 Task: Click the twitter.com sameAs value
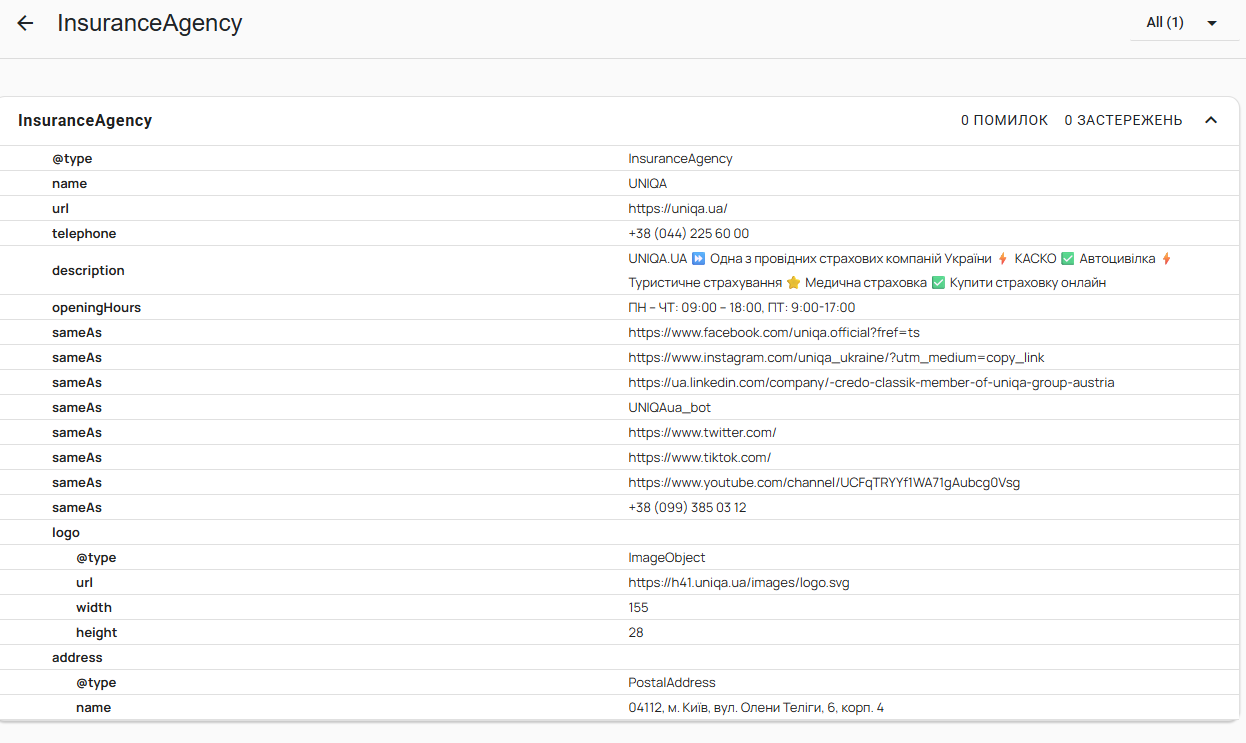coord(703,432)
